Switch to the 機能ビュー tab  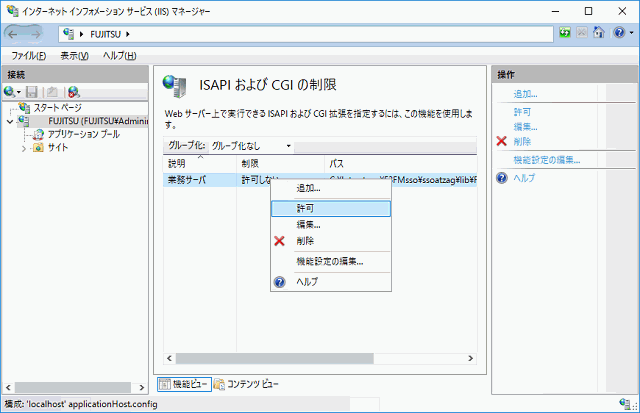(x=184, y=384)
